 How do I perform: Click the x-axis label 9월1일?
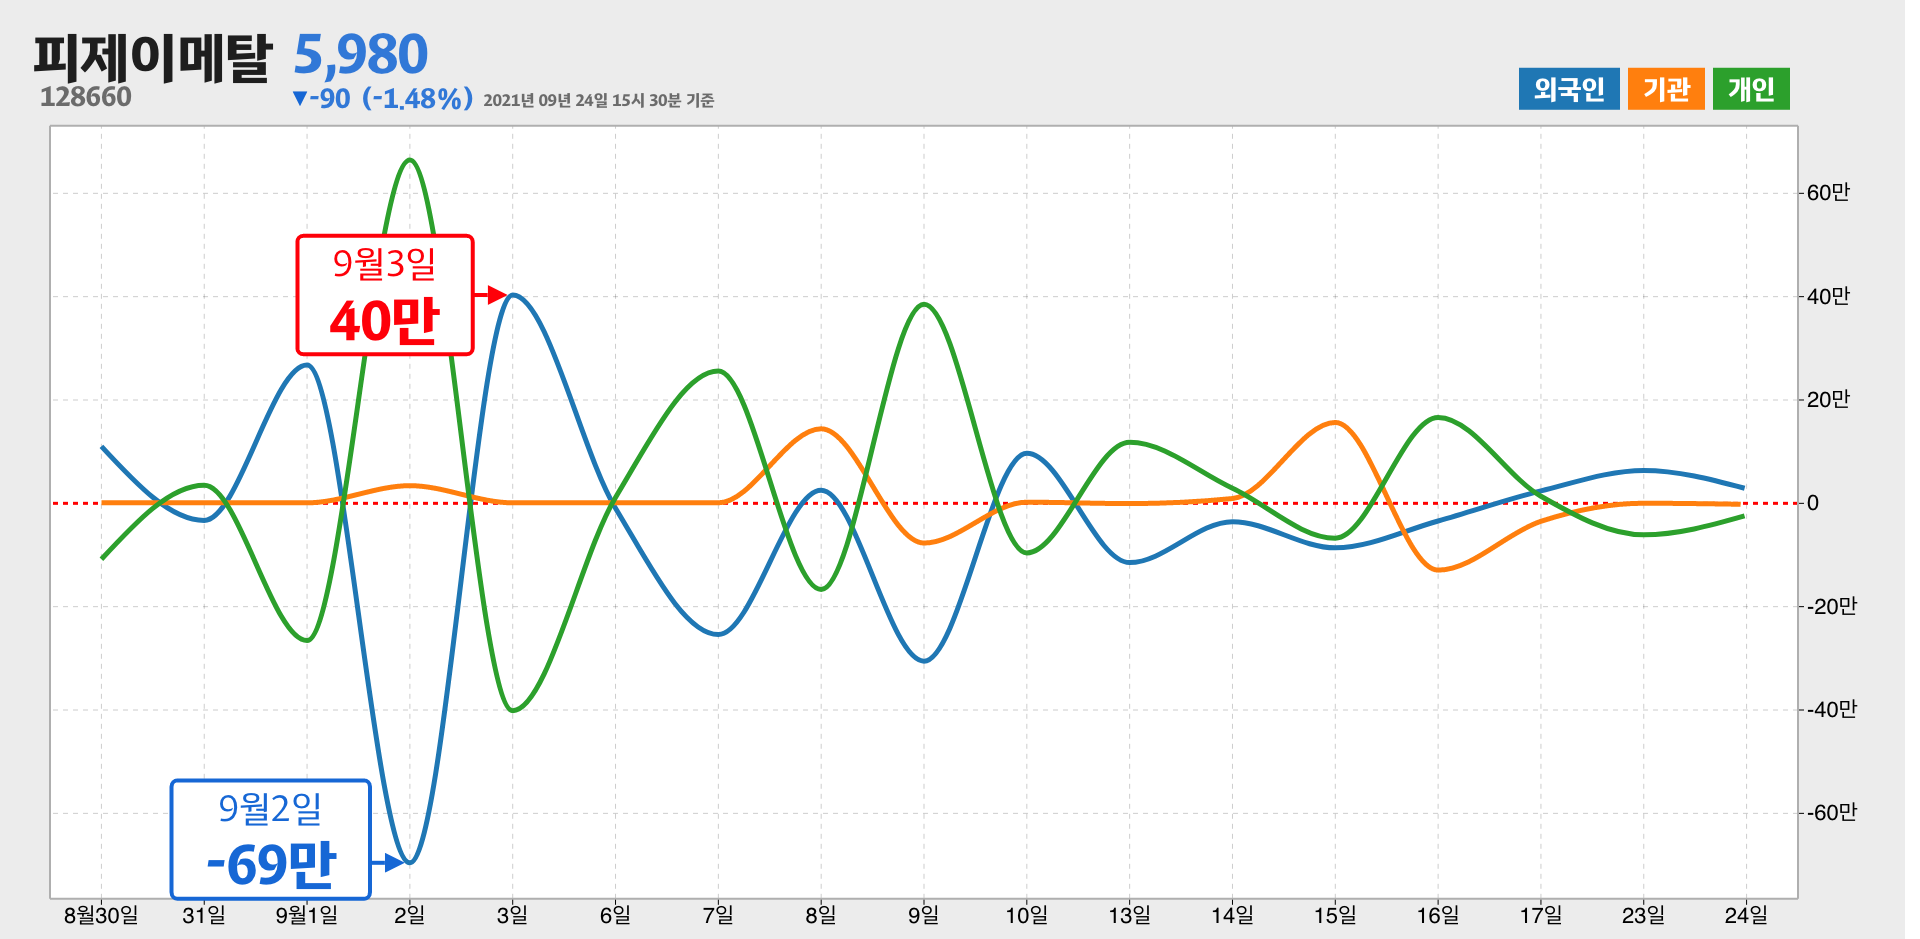point(307,915)
